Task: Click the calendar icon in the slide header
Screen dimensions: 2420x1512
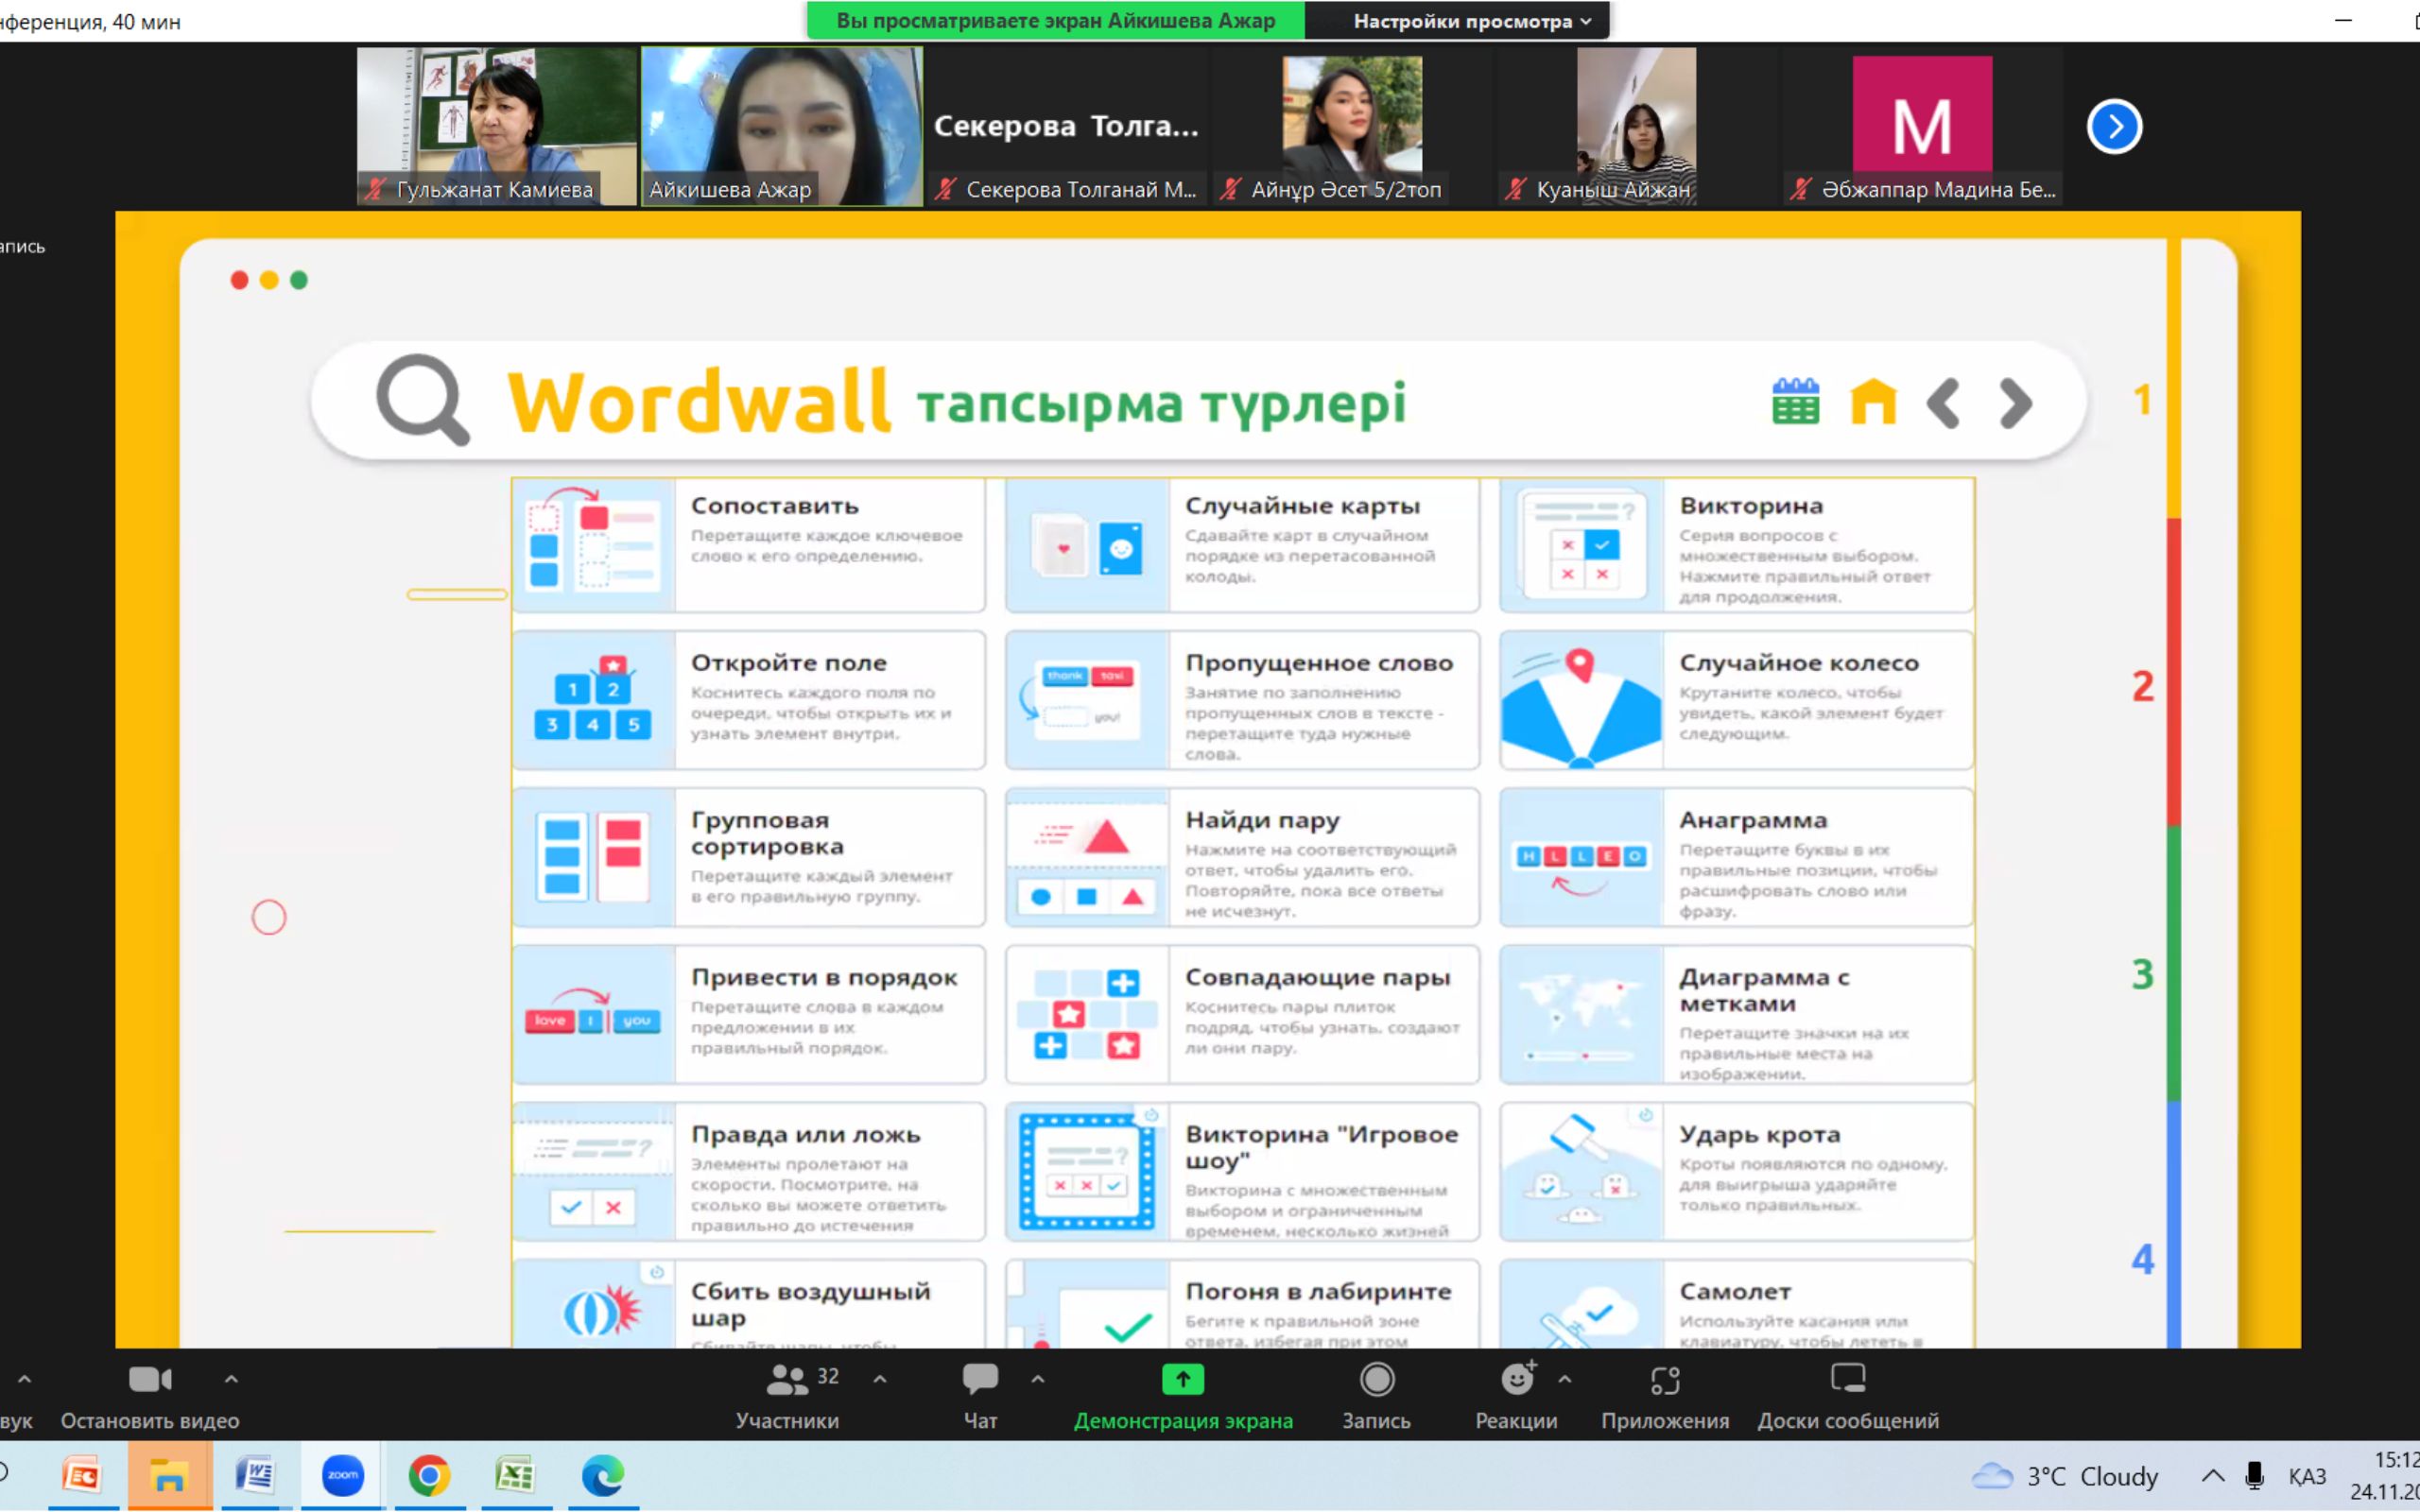Action: [1795, 402]
